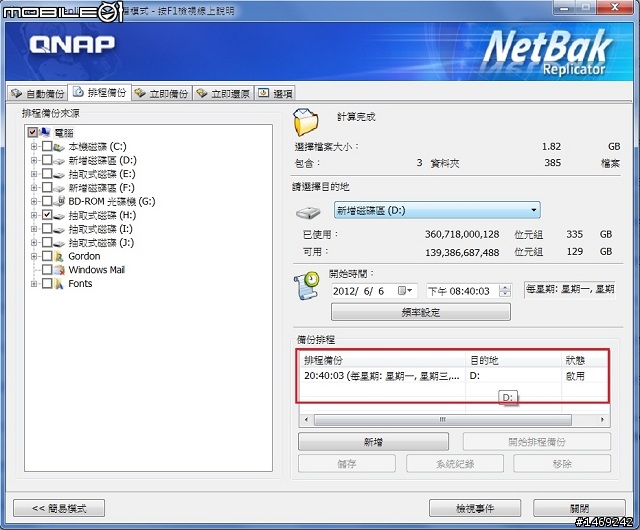Decrease time with the spinner down arrow
Screen dimensions: 640x530
click(x=505, y=294)
